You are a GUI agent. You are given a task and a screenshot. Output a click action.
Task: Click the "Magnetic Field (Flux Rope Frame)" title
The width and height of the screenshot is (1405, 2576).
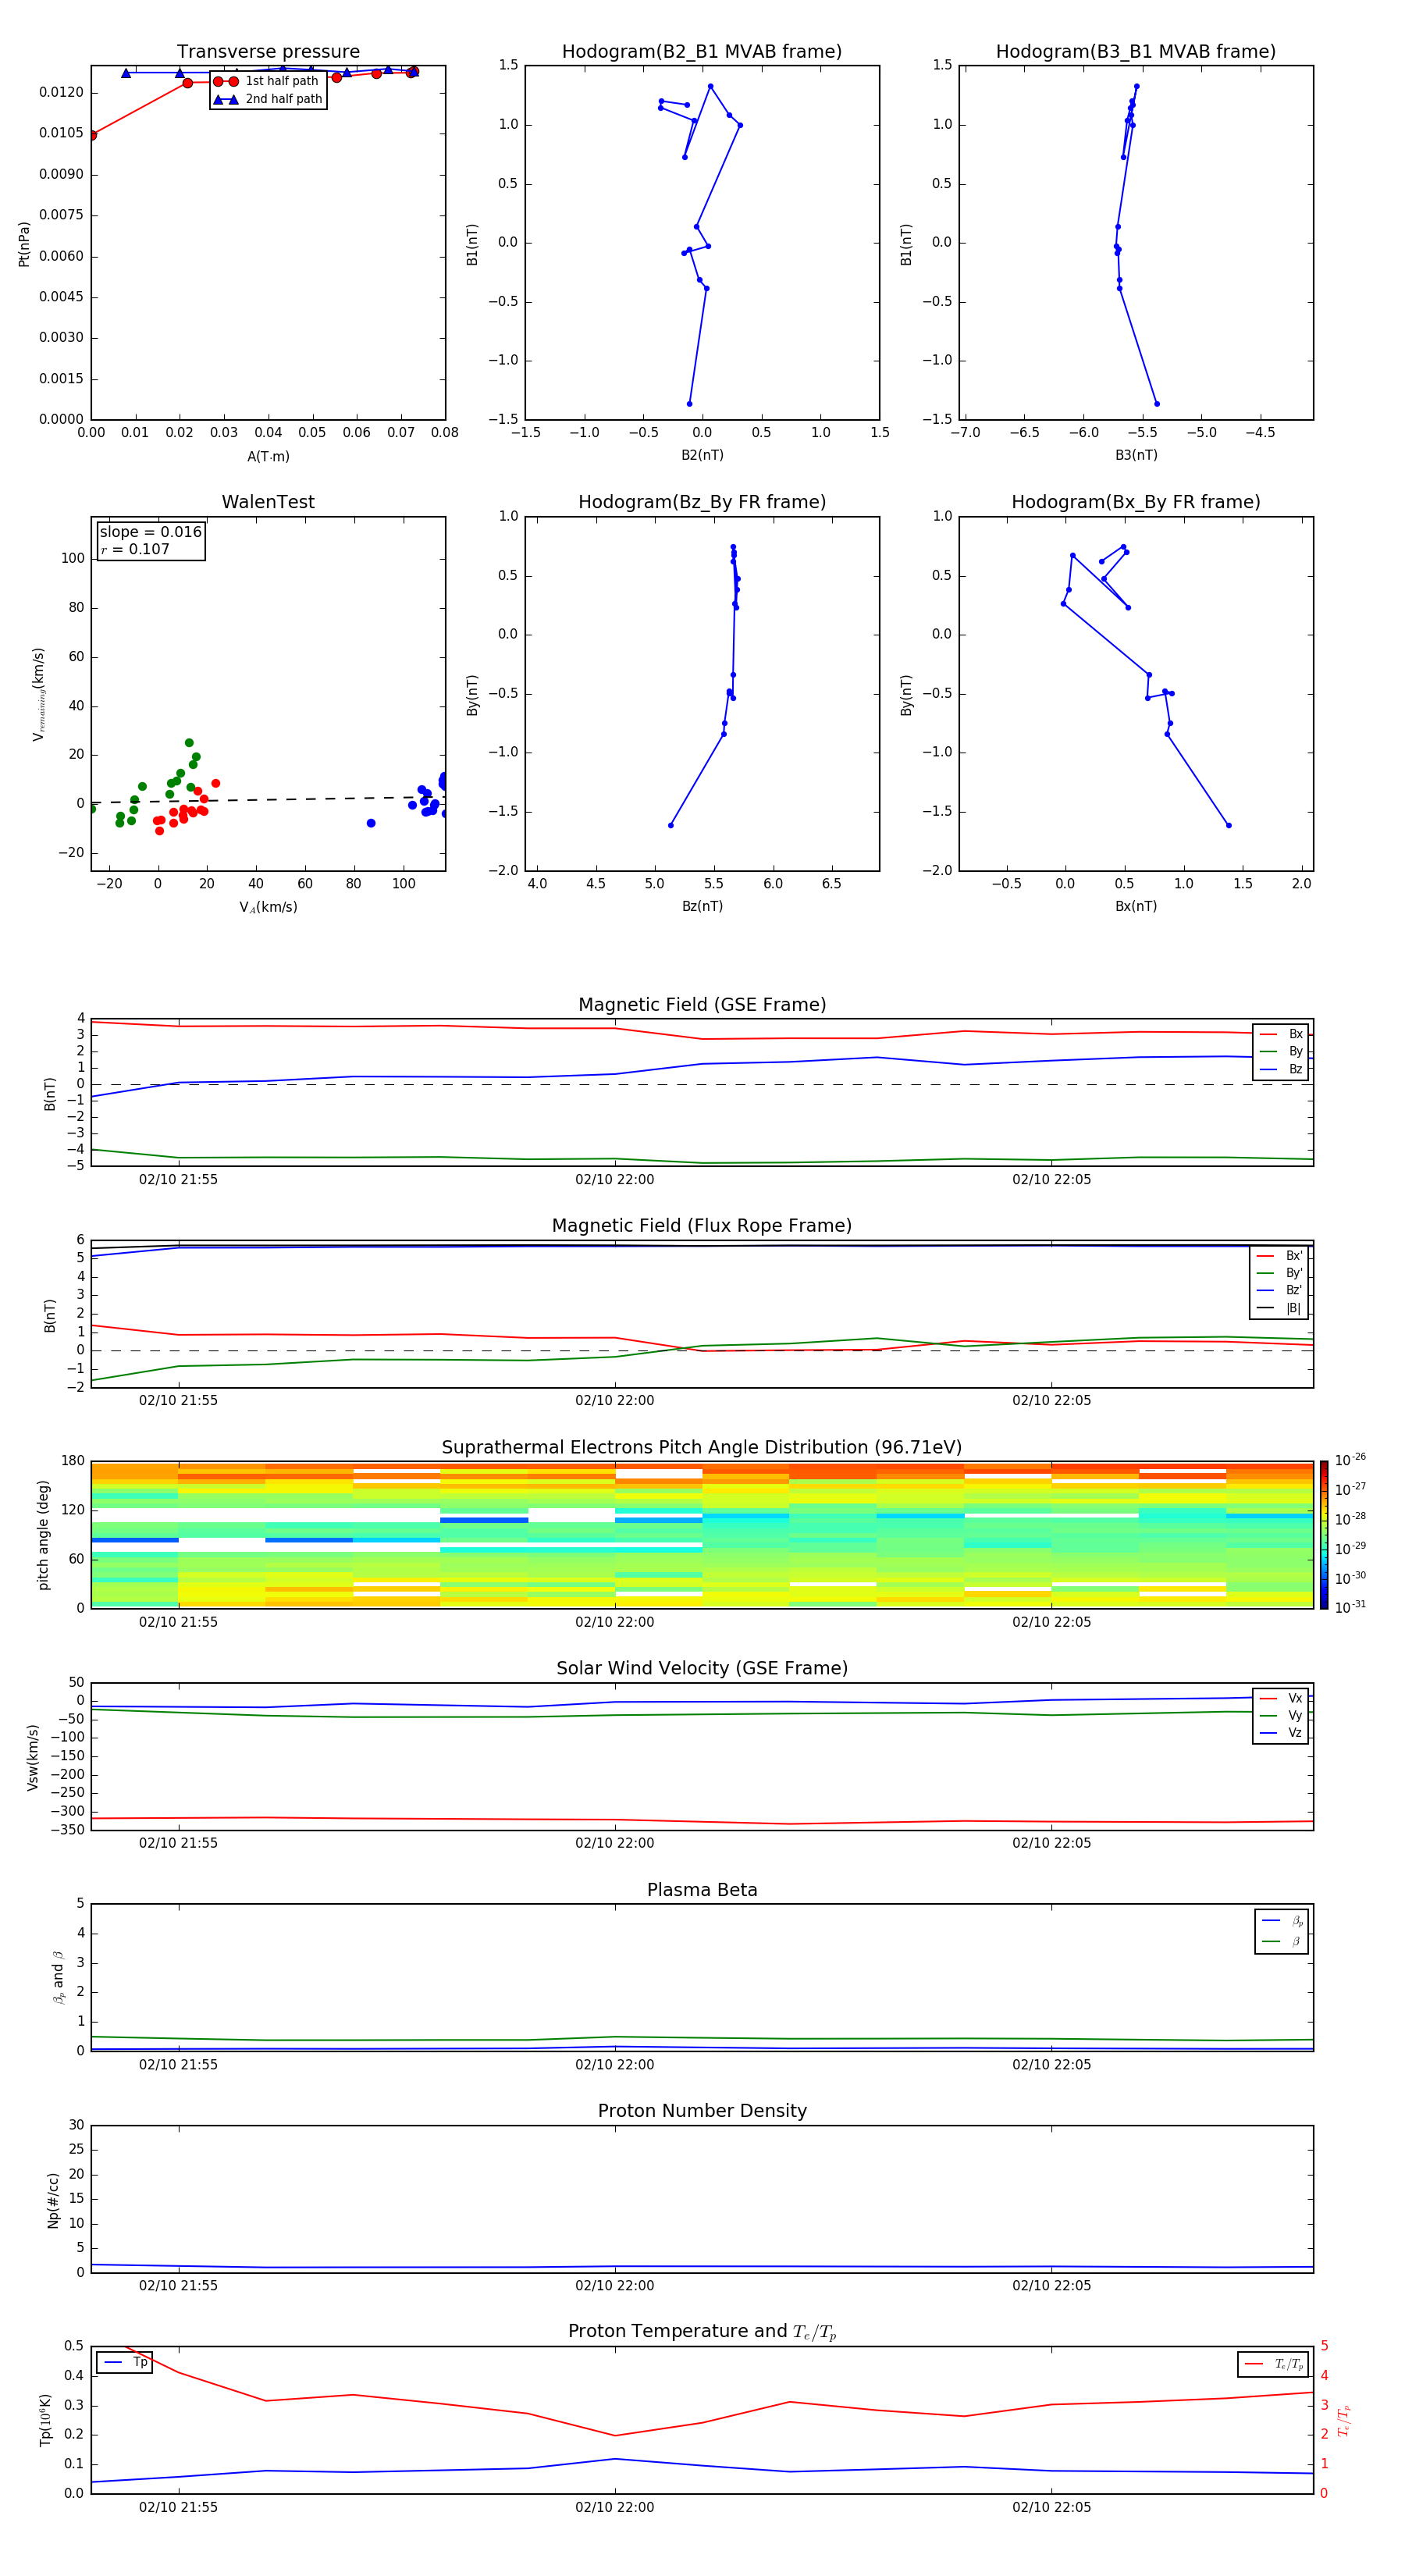702,1226
